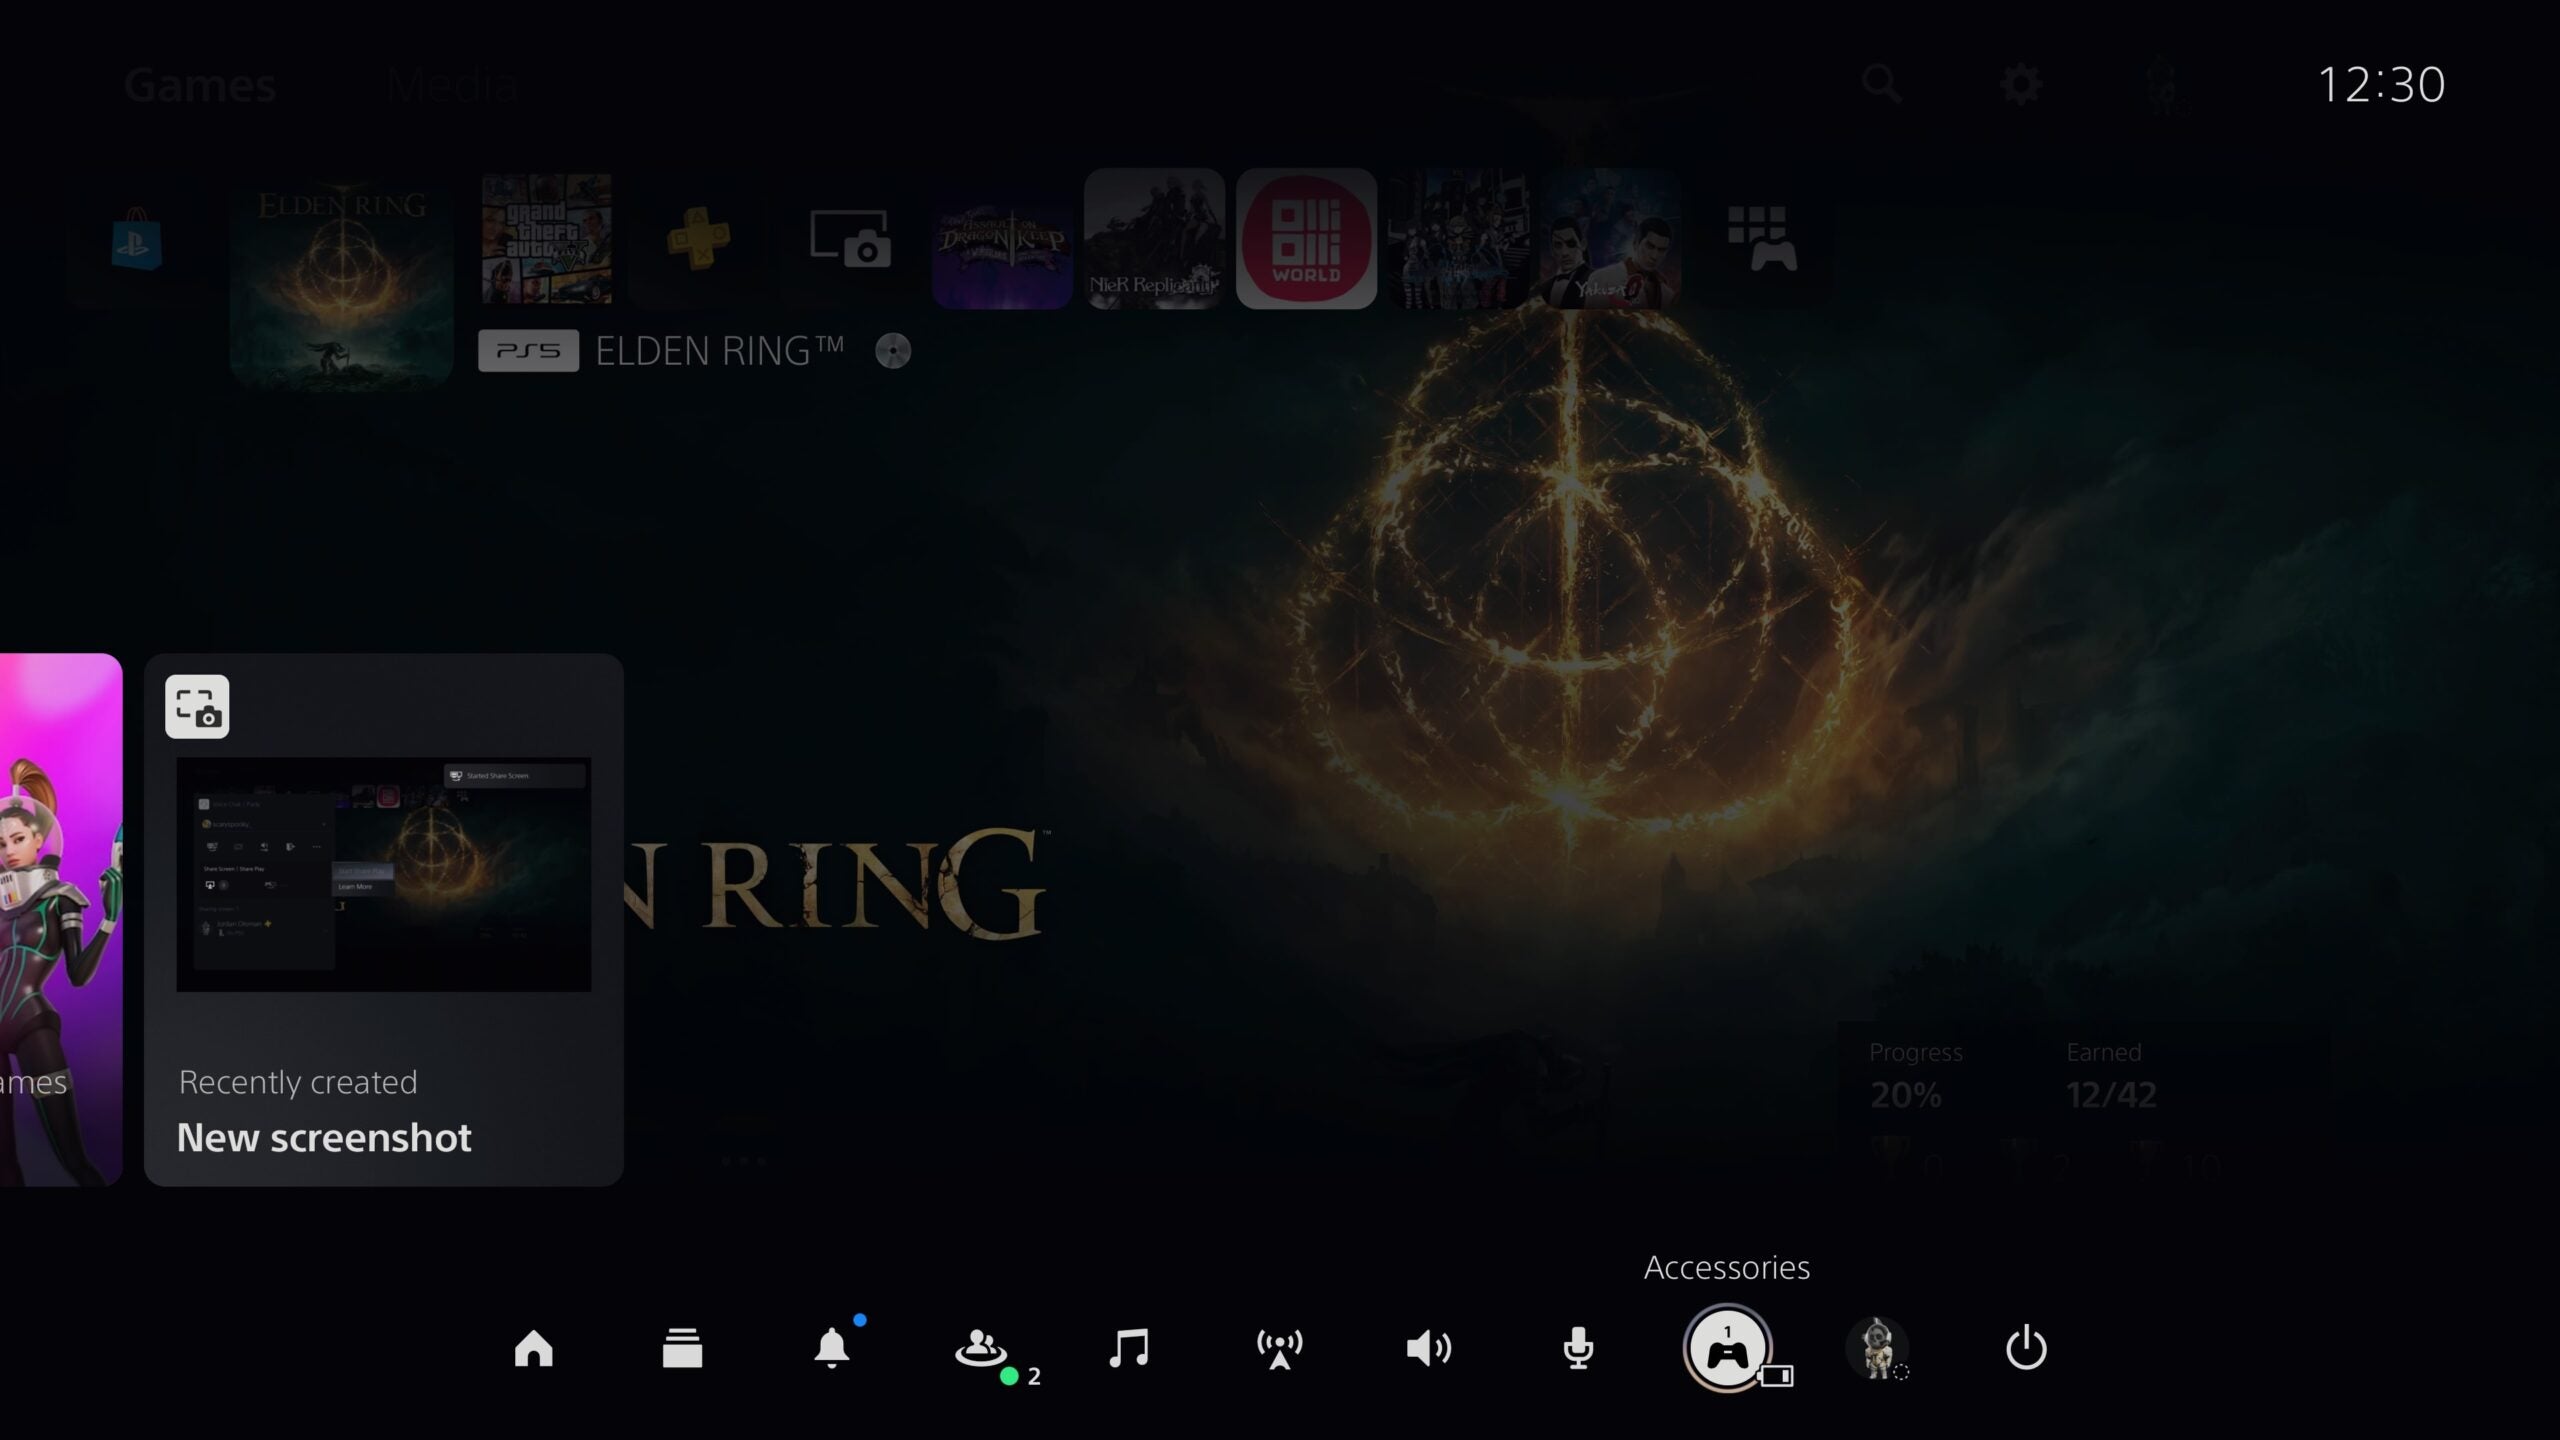The height and width of the screenshot is (1440, 2560).
Task: Open the Settings gear icon
Action: pyautogui.click(x=2021, y=84)
